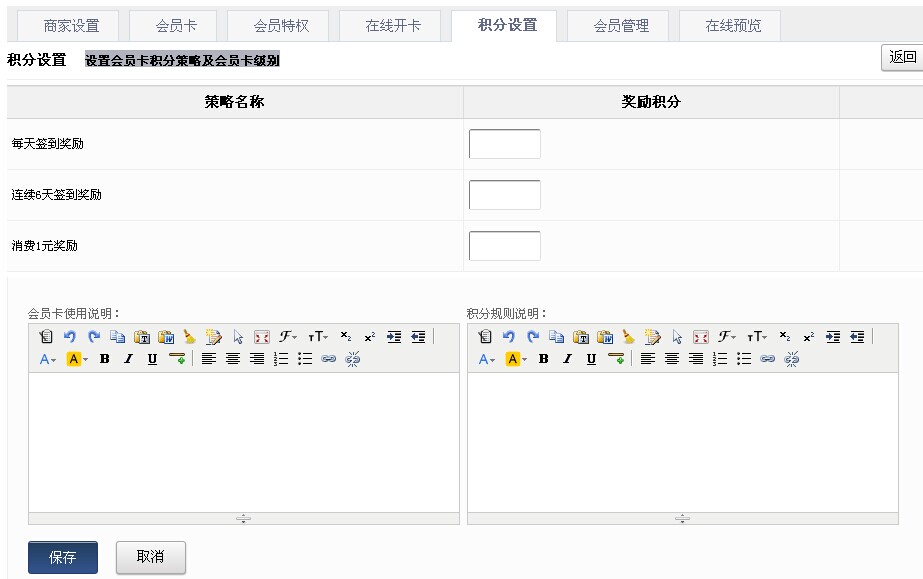Click the broom clear-formatting icon in 积分规则说明 editor

coord(628,337)
